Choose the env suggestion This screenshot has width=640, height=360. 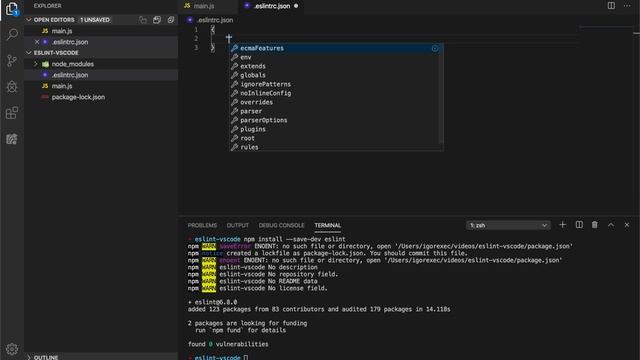[336, 57]
